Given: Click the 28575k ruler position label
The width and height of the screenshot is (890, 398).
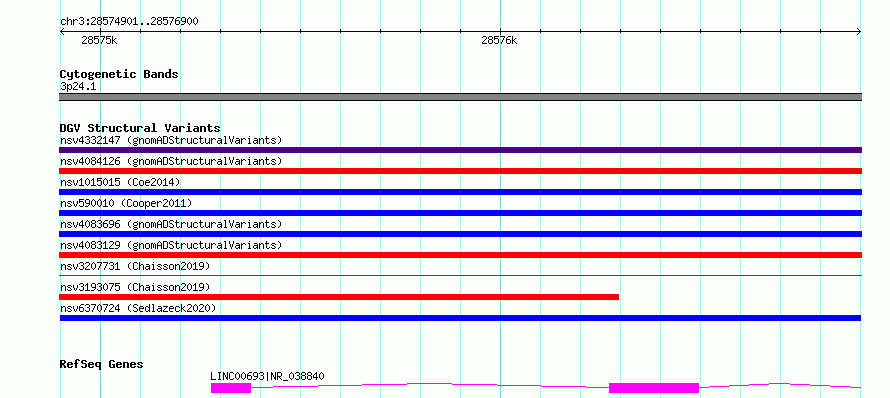Looking at the screenshot, I should pos(99,40).
